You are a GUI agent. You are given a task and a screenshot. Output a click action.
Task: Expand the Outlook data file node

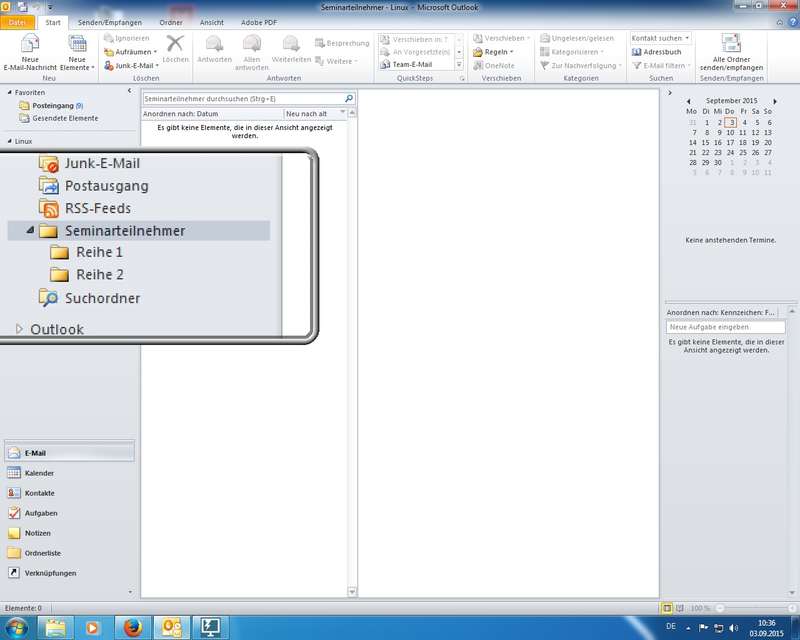click(19, 329)
